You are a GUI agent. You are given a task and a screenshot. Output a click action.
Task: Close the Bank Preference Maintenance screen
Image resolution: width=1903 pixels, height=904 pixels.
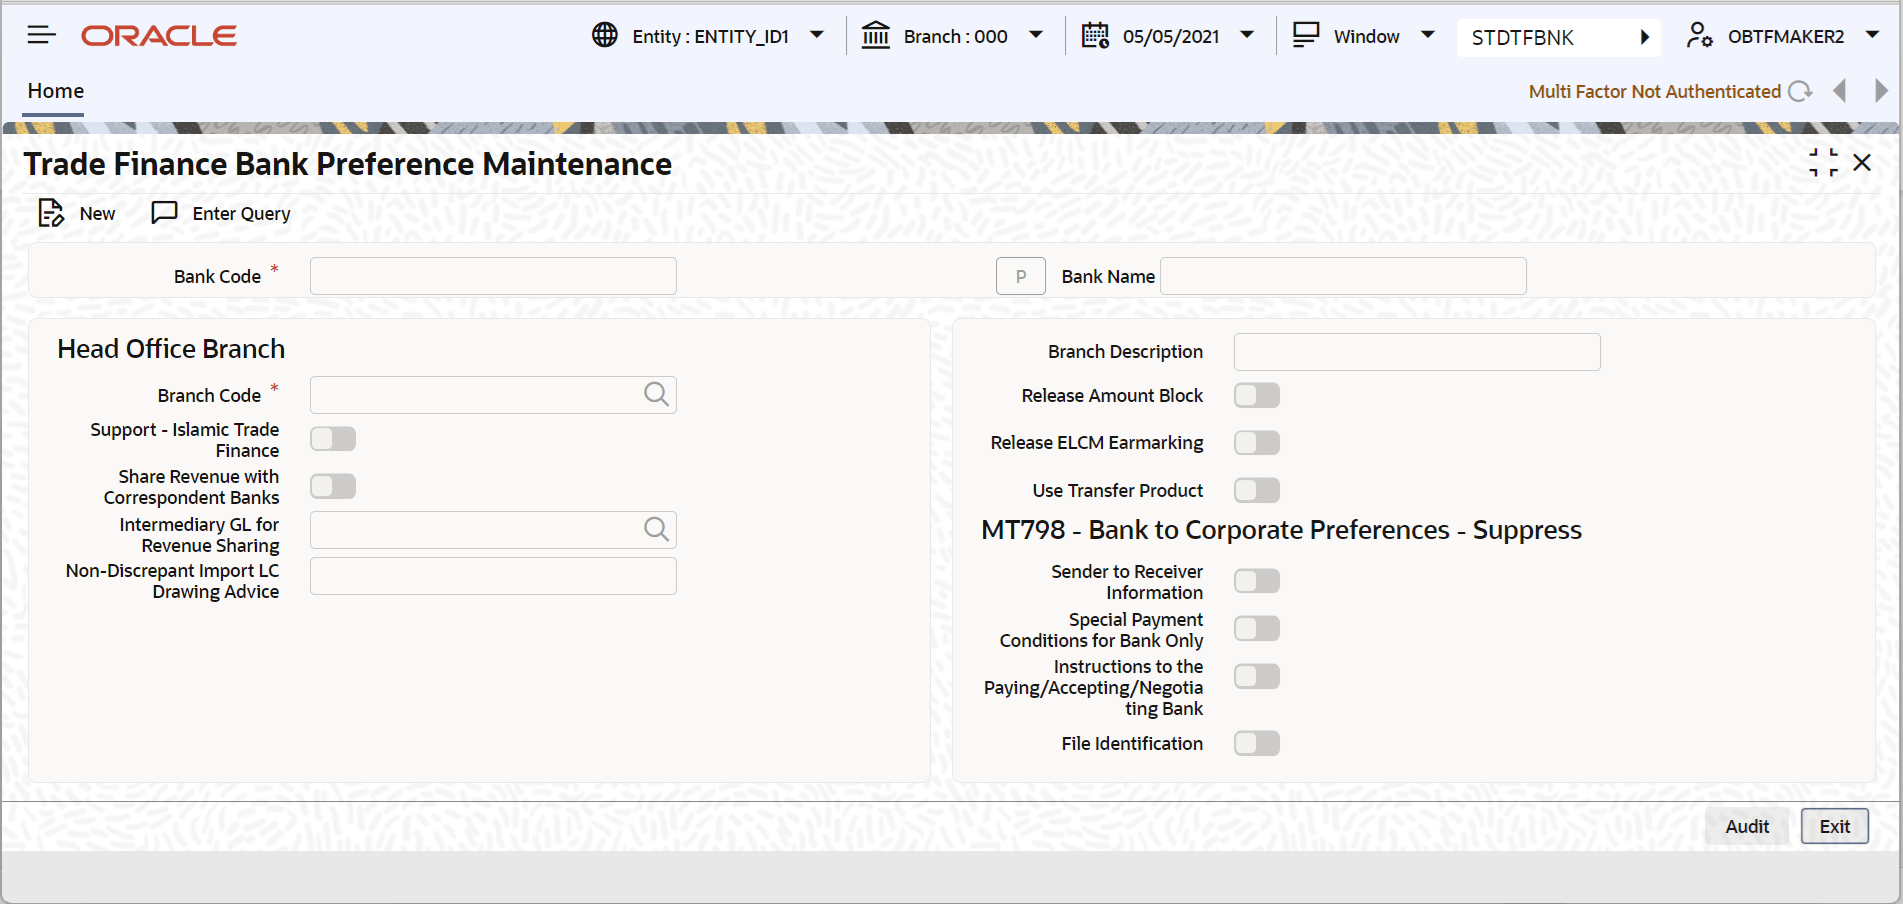pyautogui.click(x=1862, y=162)
